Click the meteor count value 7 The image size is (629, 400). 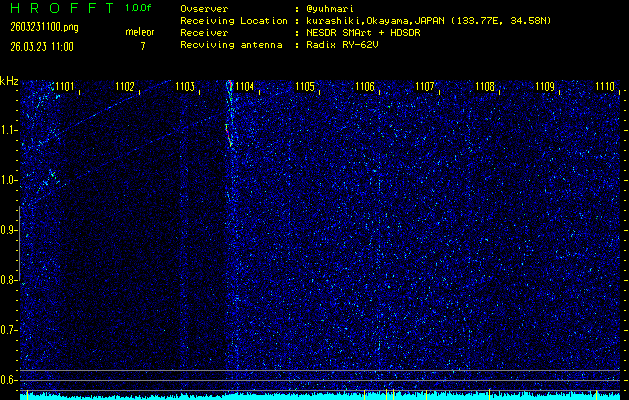(142, 46)
